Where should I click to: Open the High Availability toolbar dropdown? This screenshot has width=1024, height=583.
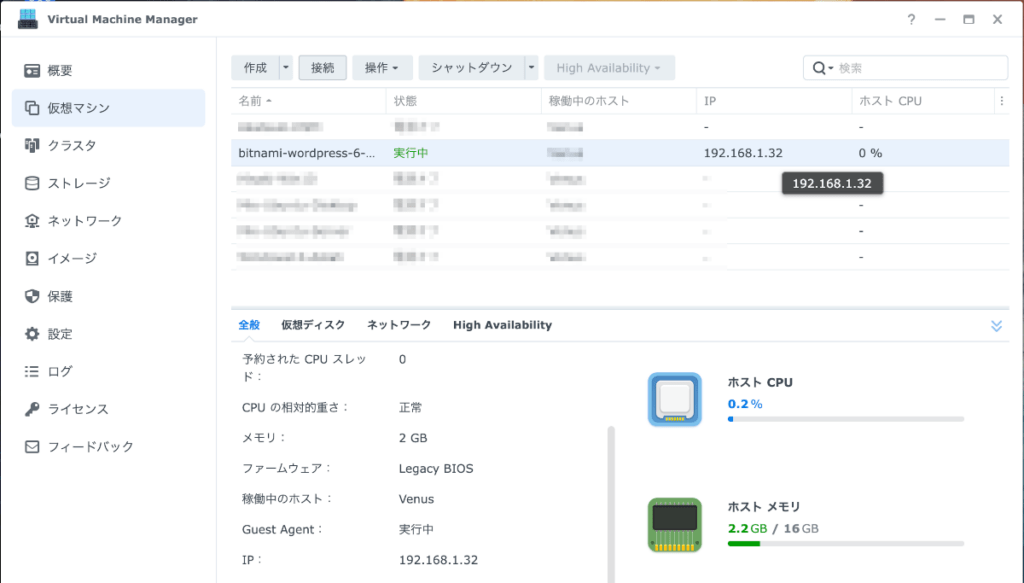[609, 68]
